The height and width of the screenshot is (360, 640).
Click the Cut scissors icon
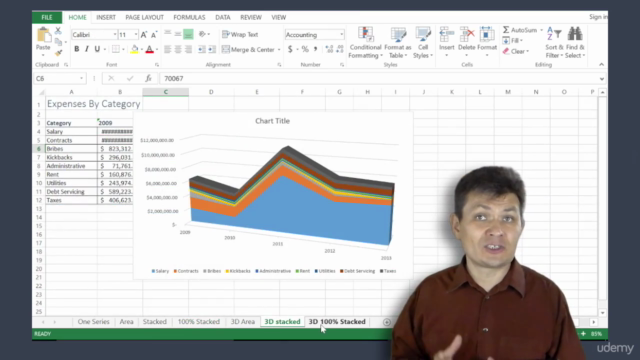[x=58, y=30]
